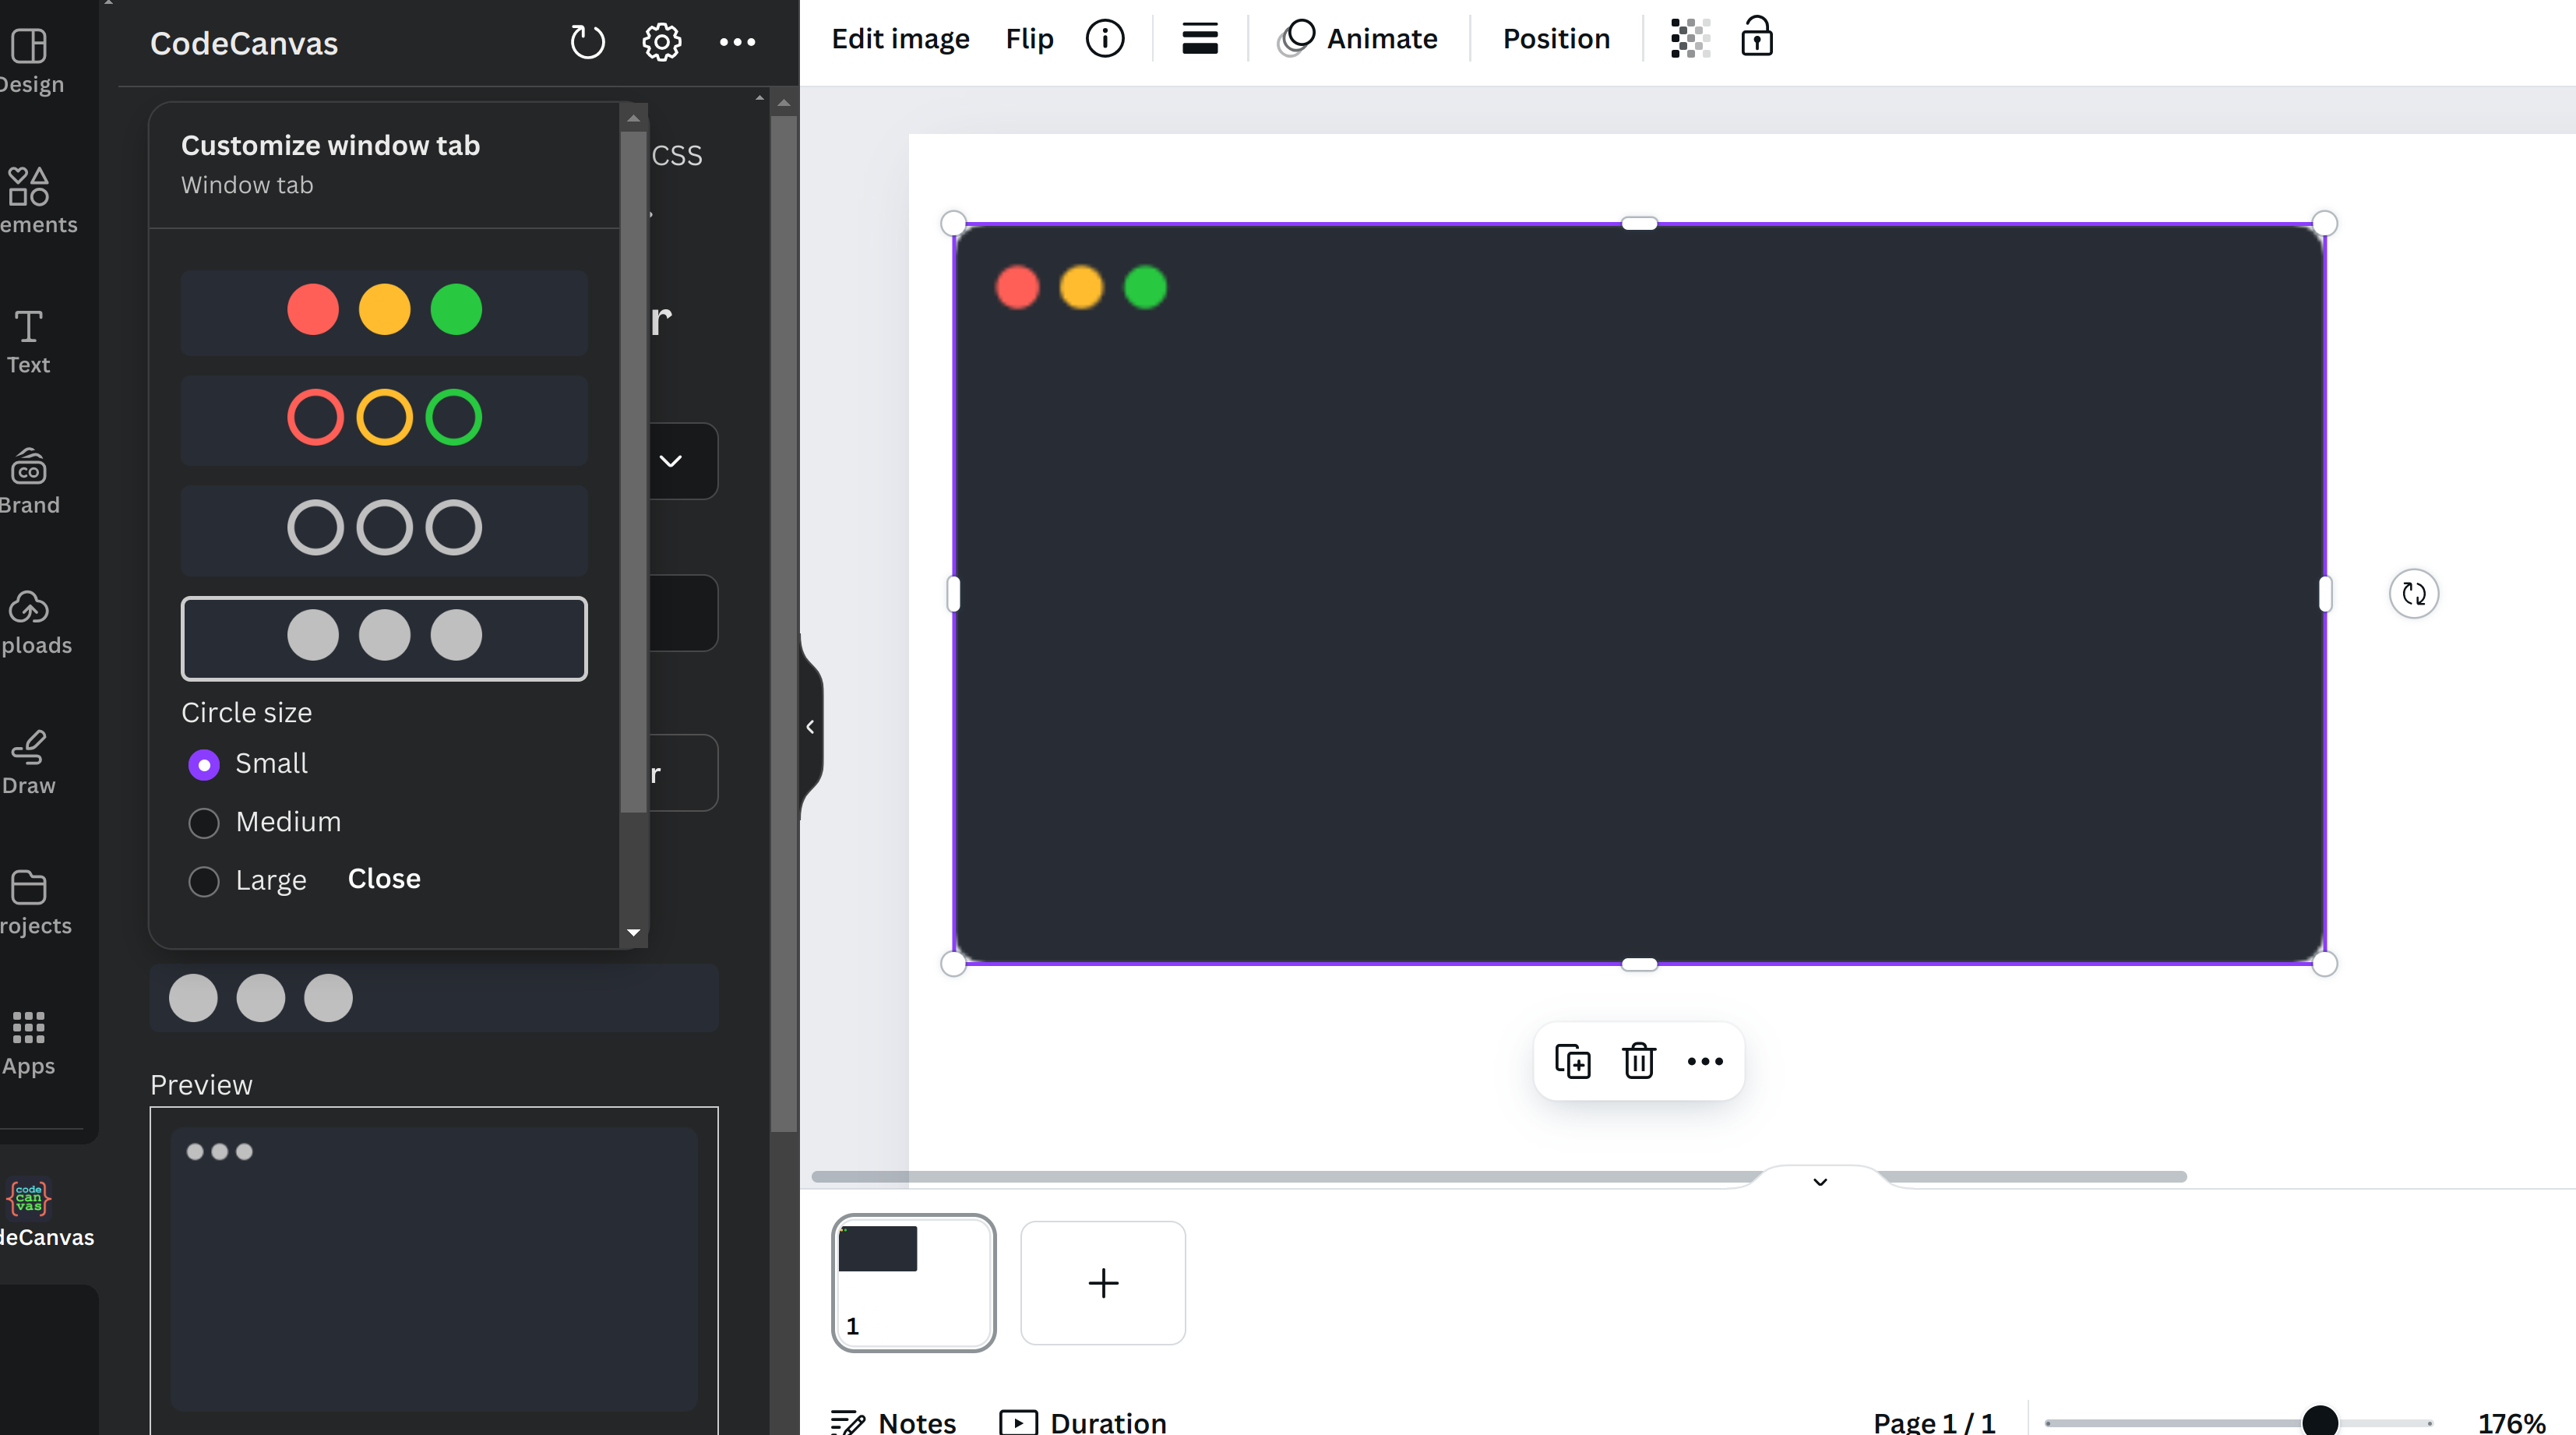Image resolution: width=2576 pixels, height=1435 pixels.
Task: Click the rotate handle beside canvas
Action: pos(2413,594)
